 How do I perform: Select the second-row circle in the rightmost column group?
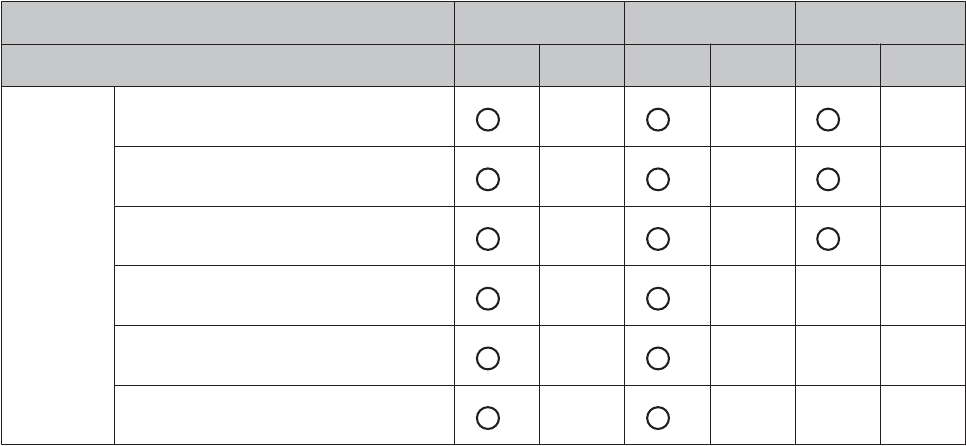828,179
